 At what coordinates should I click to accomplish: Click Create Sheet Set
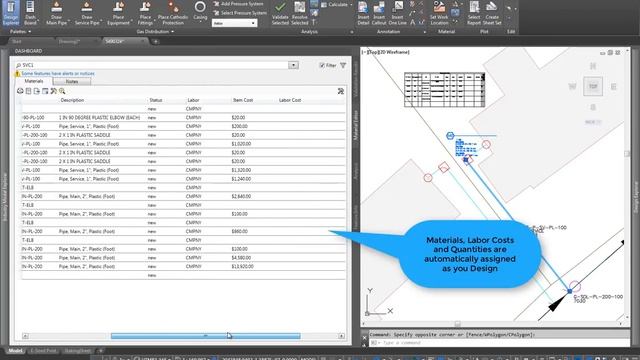[x=492, y=13]
